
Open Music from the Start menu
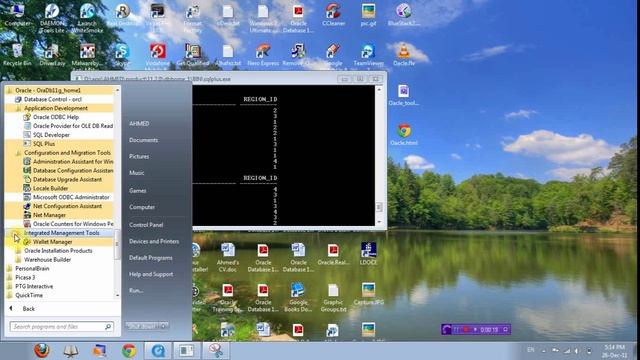137,173
